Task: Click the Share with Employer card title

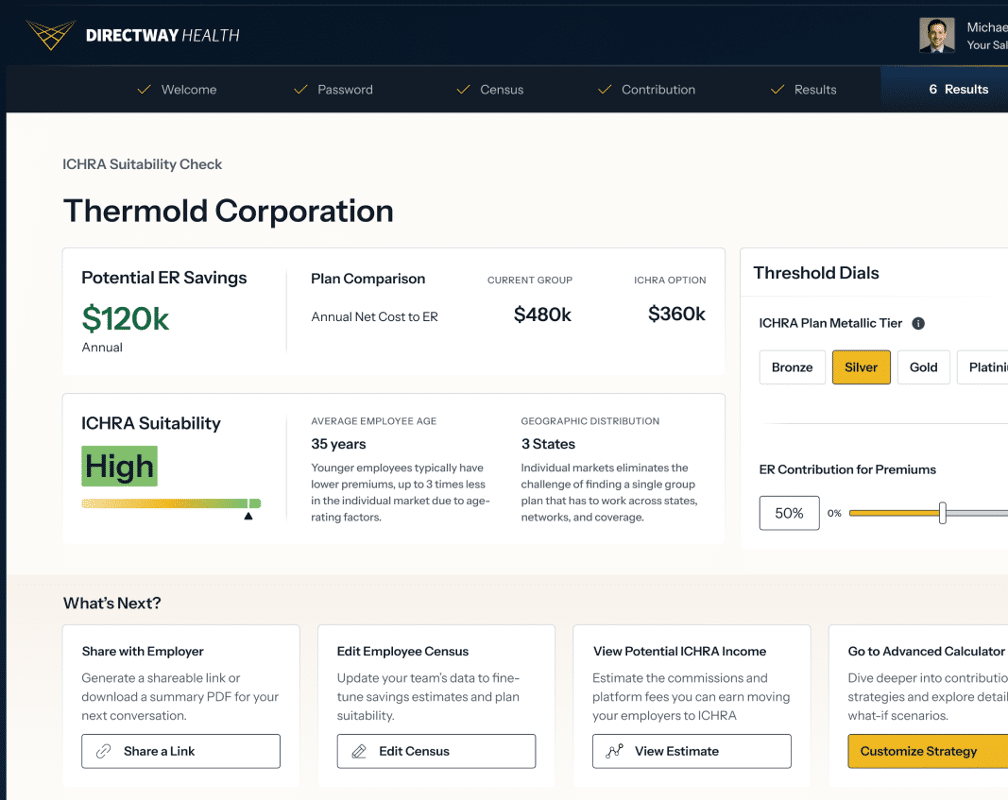Action: point(143,651)
